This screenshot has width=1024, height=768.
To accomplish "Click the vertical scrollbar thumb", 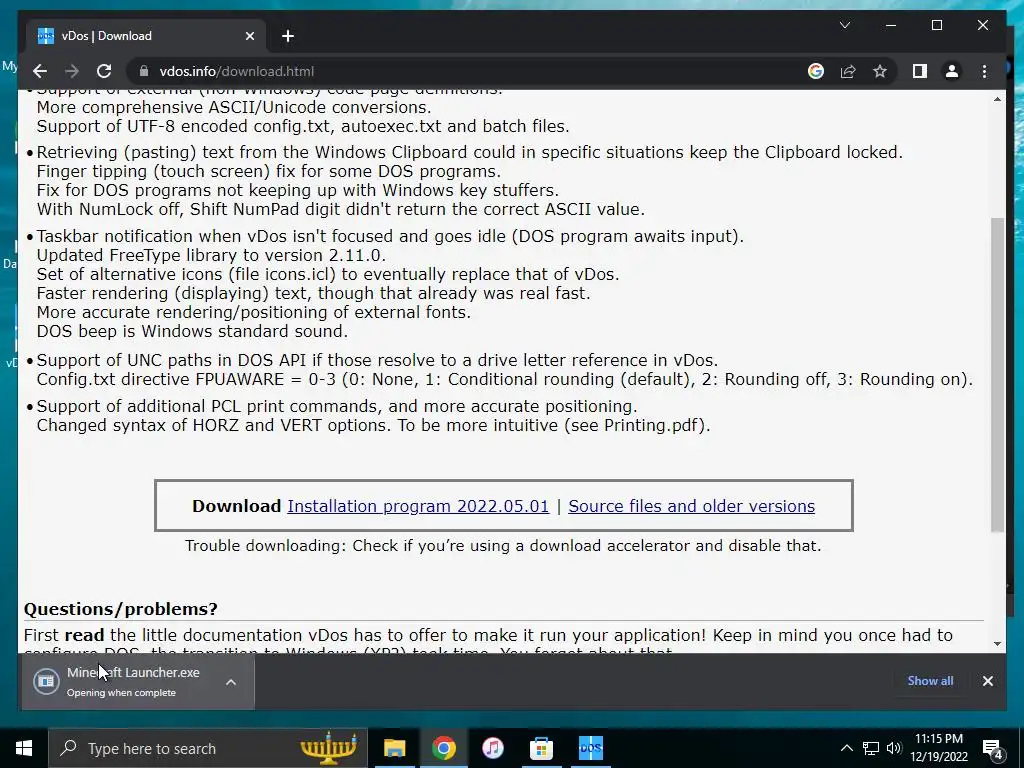I will pos(997,374).
